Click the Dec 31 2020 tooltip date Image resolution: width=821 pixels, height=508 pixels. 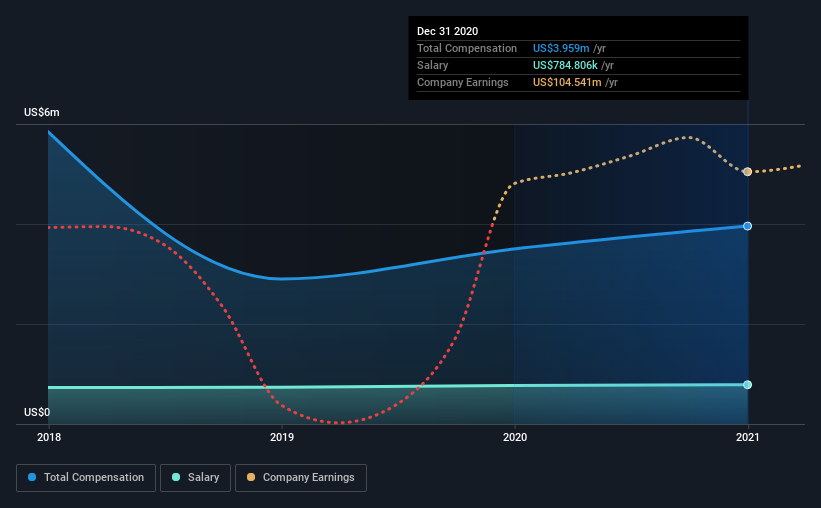click(x=447, y=31)
